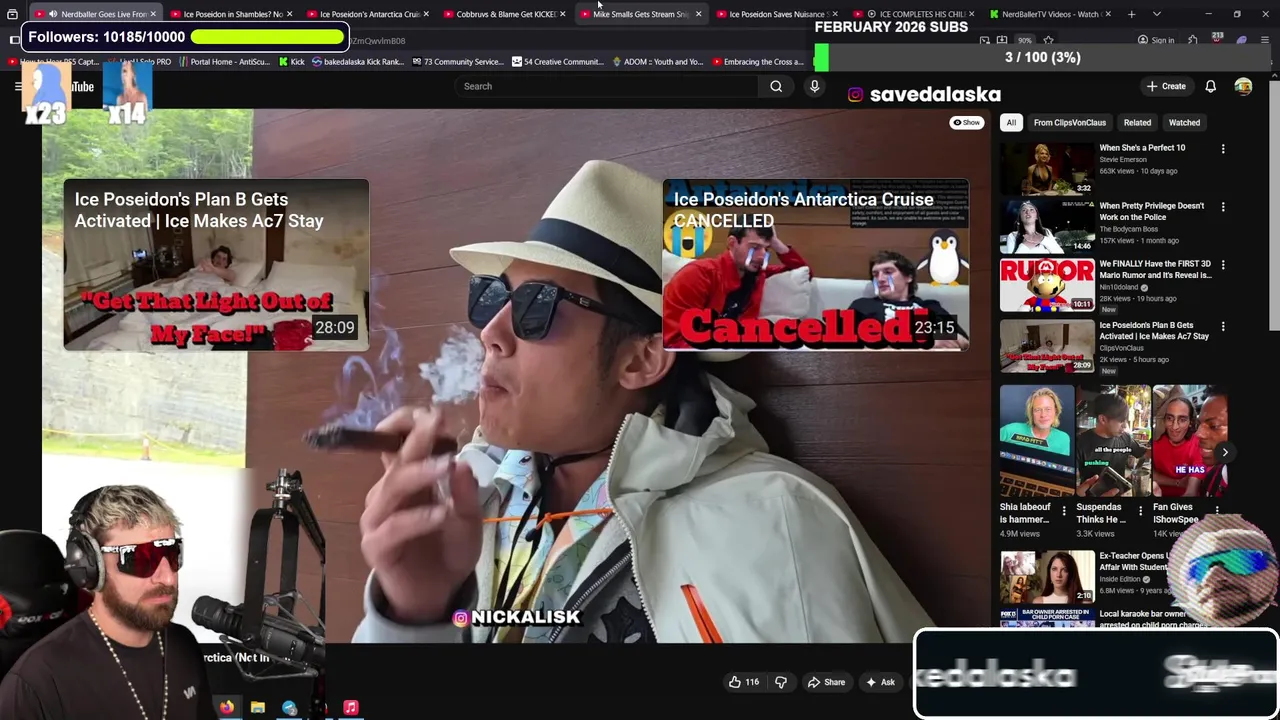Select the 'From ClipsVonClaus' filter chip
1280x720 pixels.
1069,122
